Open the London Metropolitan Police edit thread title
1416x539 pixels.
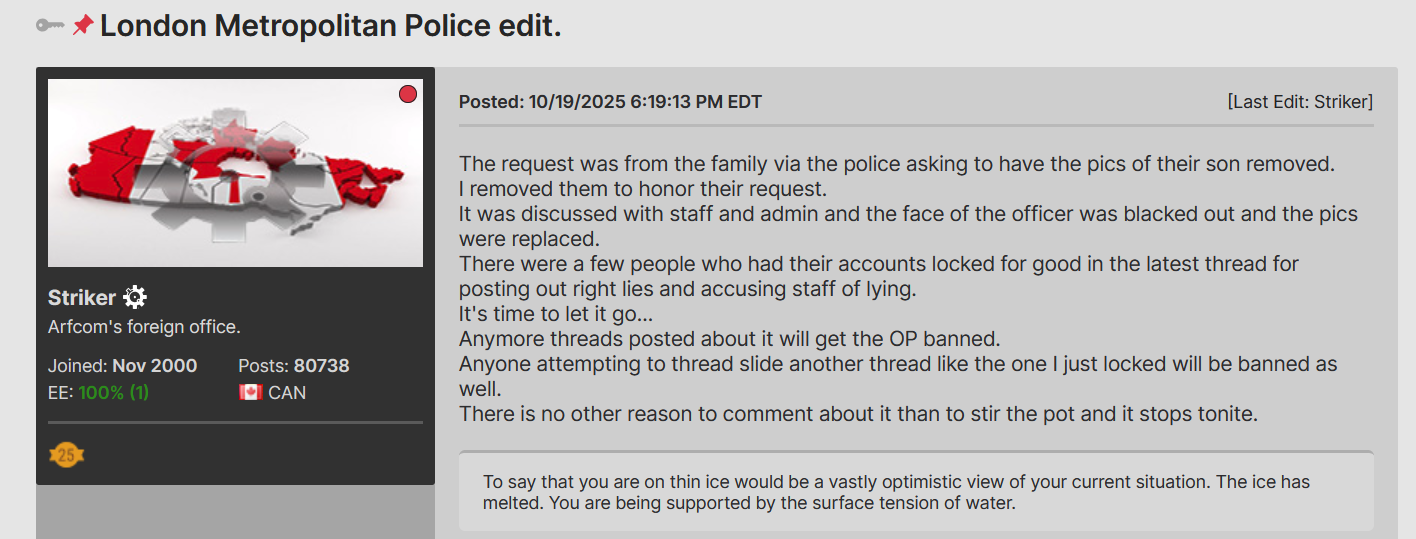coord(331,26)
